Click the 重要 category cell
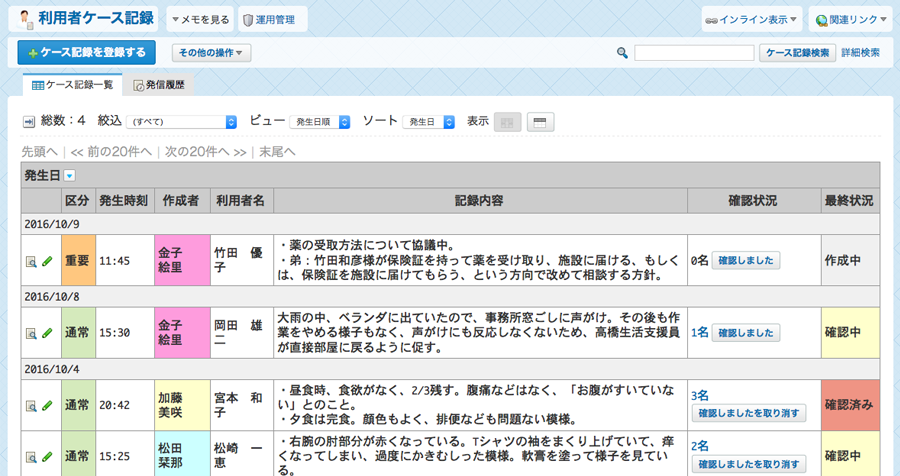 [78, 260]
